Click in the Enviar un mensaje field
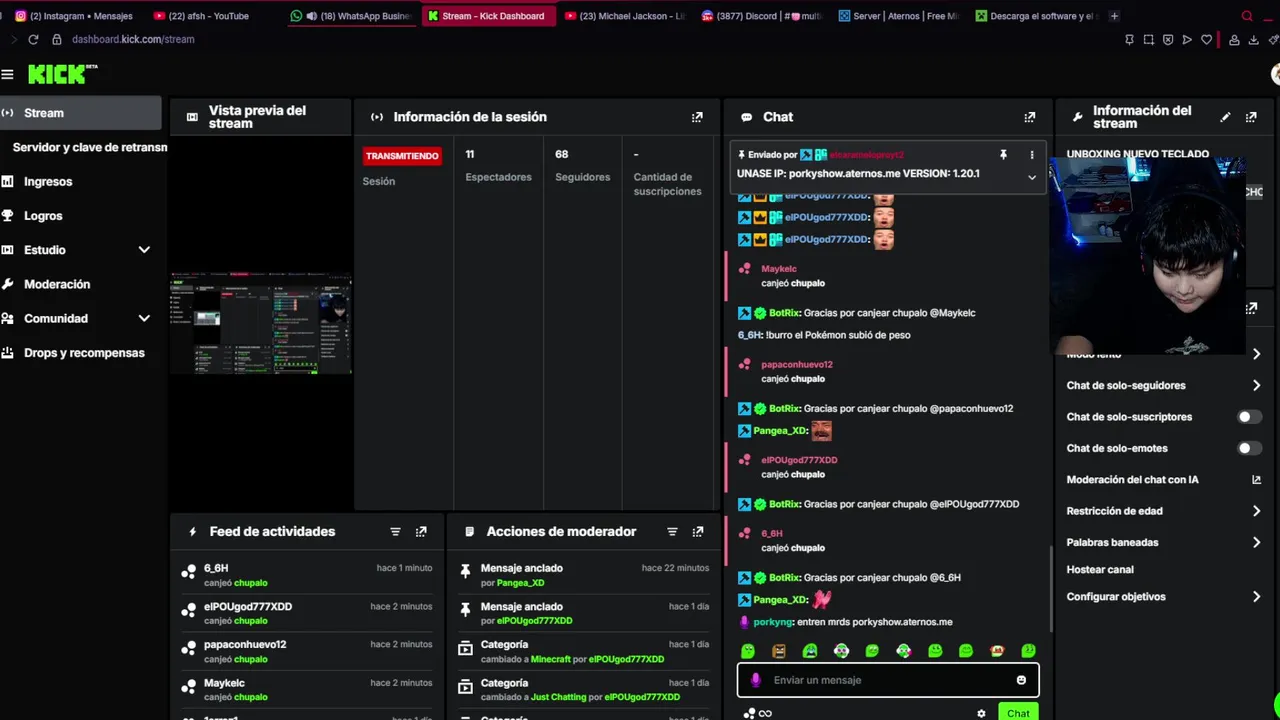Image resolution: width=1280 pixels, height=720 pixels. (x=888, y=680)
